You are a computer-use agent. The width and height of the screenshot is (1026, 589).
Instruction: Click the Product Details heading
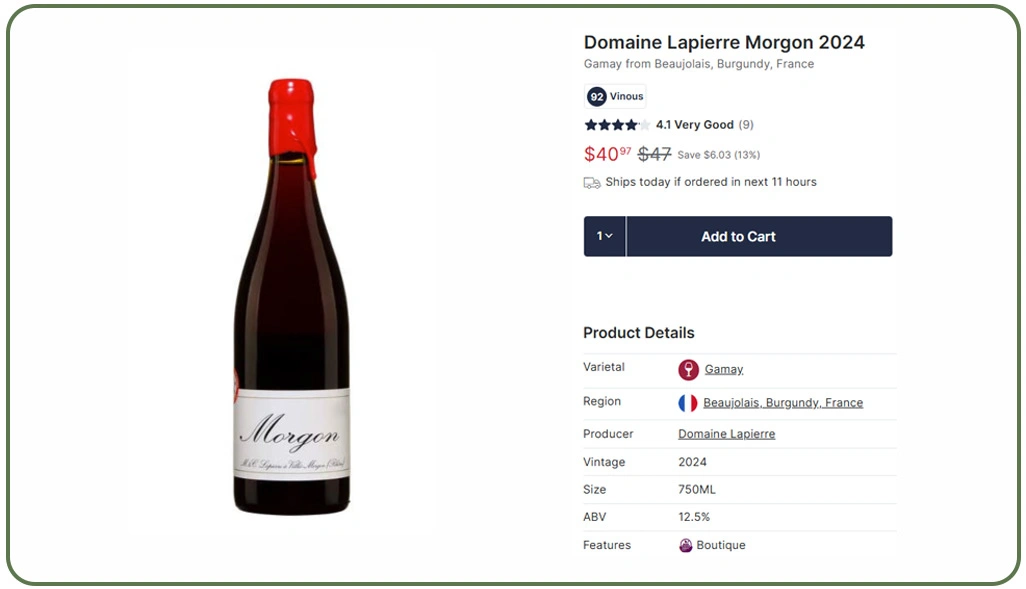click(639, 332)
